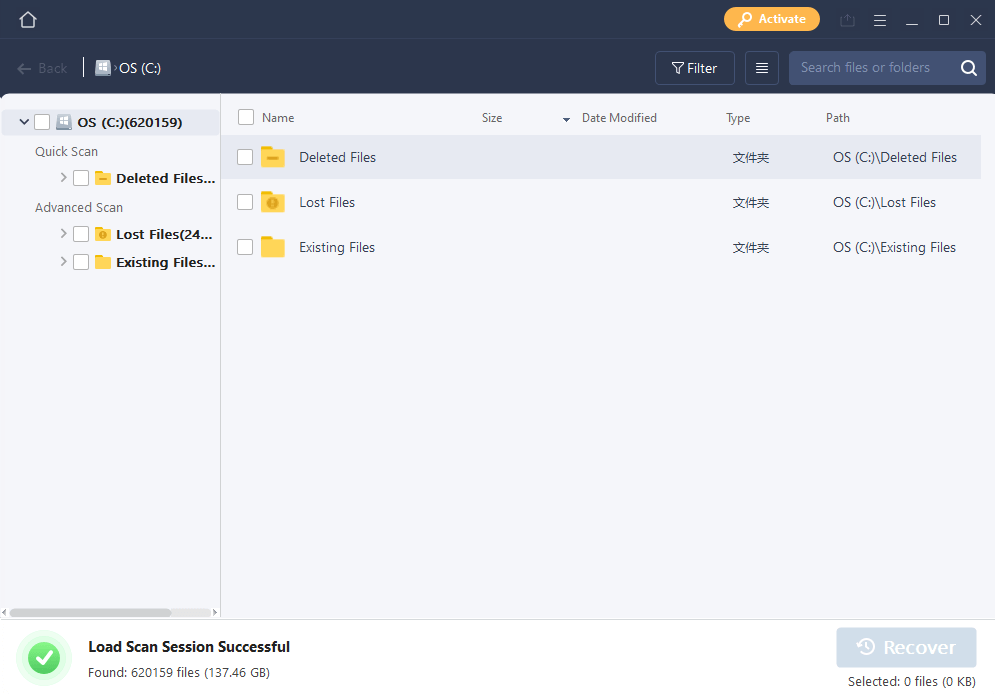Click the share icon near Activate
995x694 pixels.
tap(847, 20)
